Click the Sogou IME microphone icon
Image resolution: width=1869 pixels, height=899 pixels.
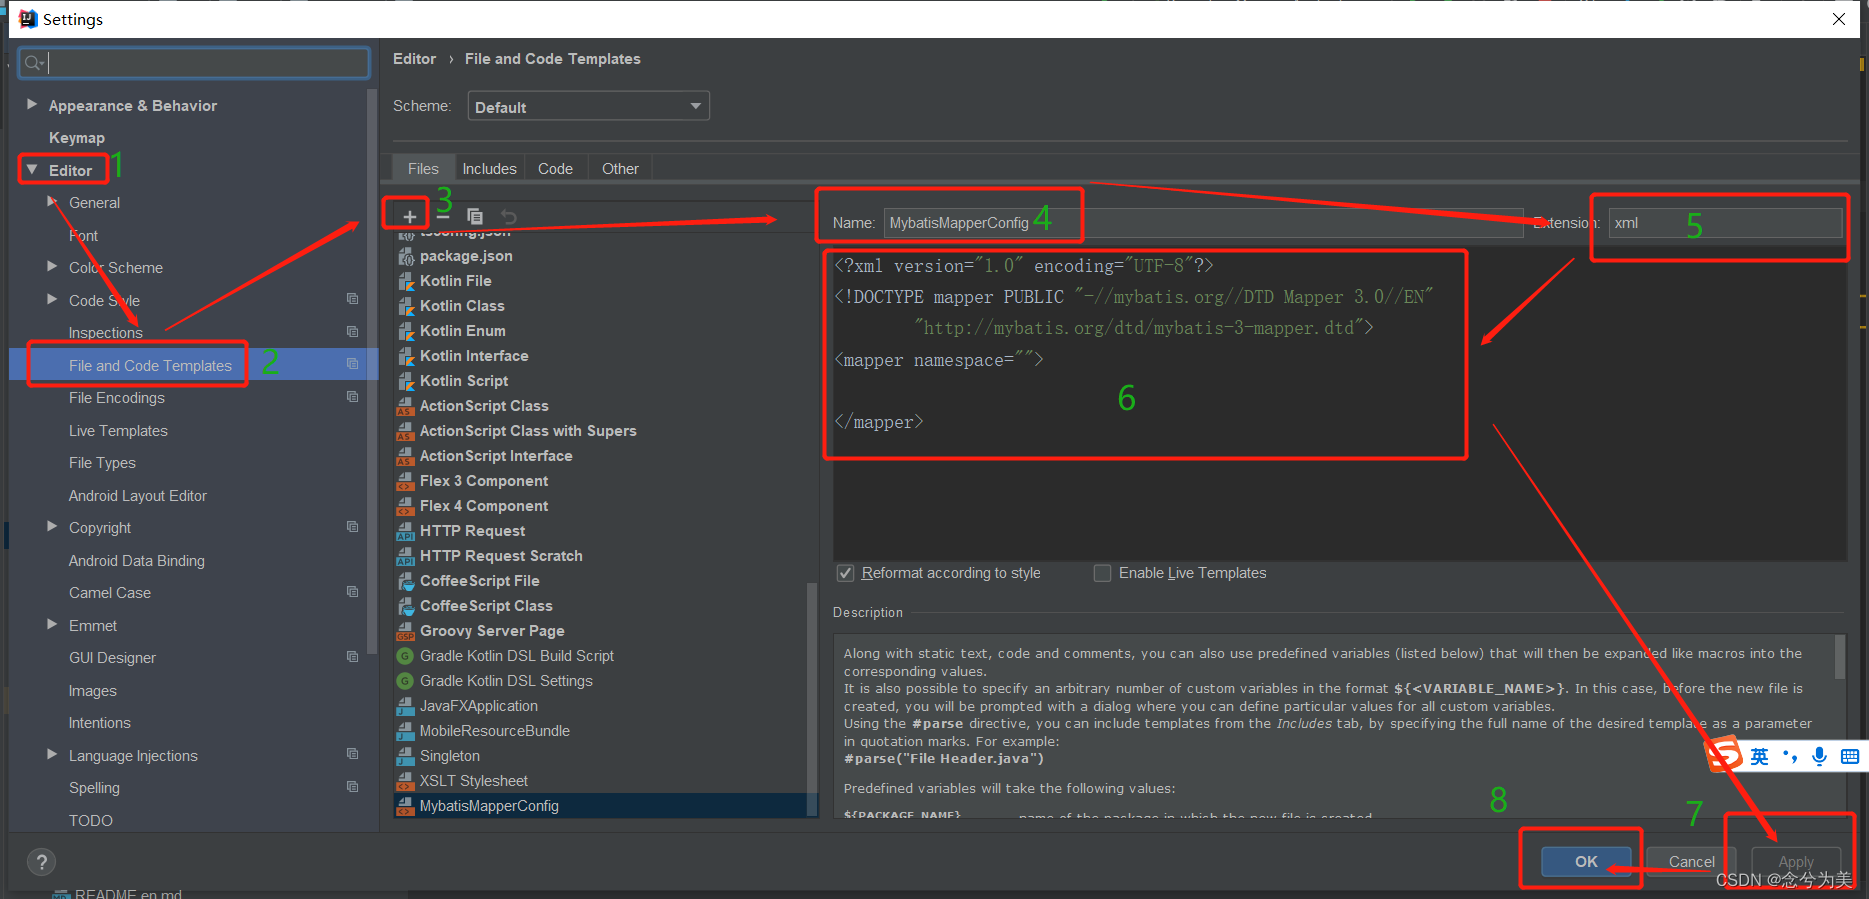(1820, 756)
